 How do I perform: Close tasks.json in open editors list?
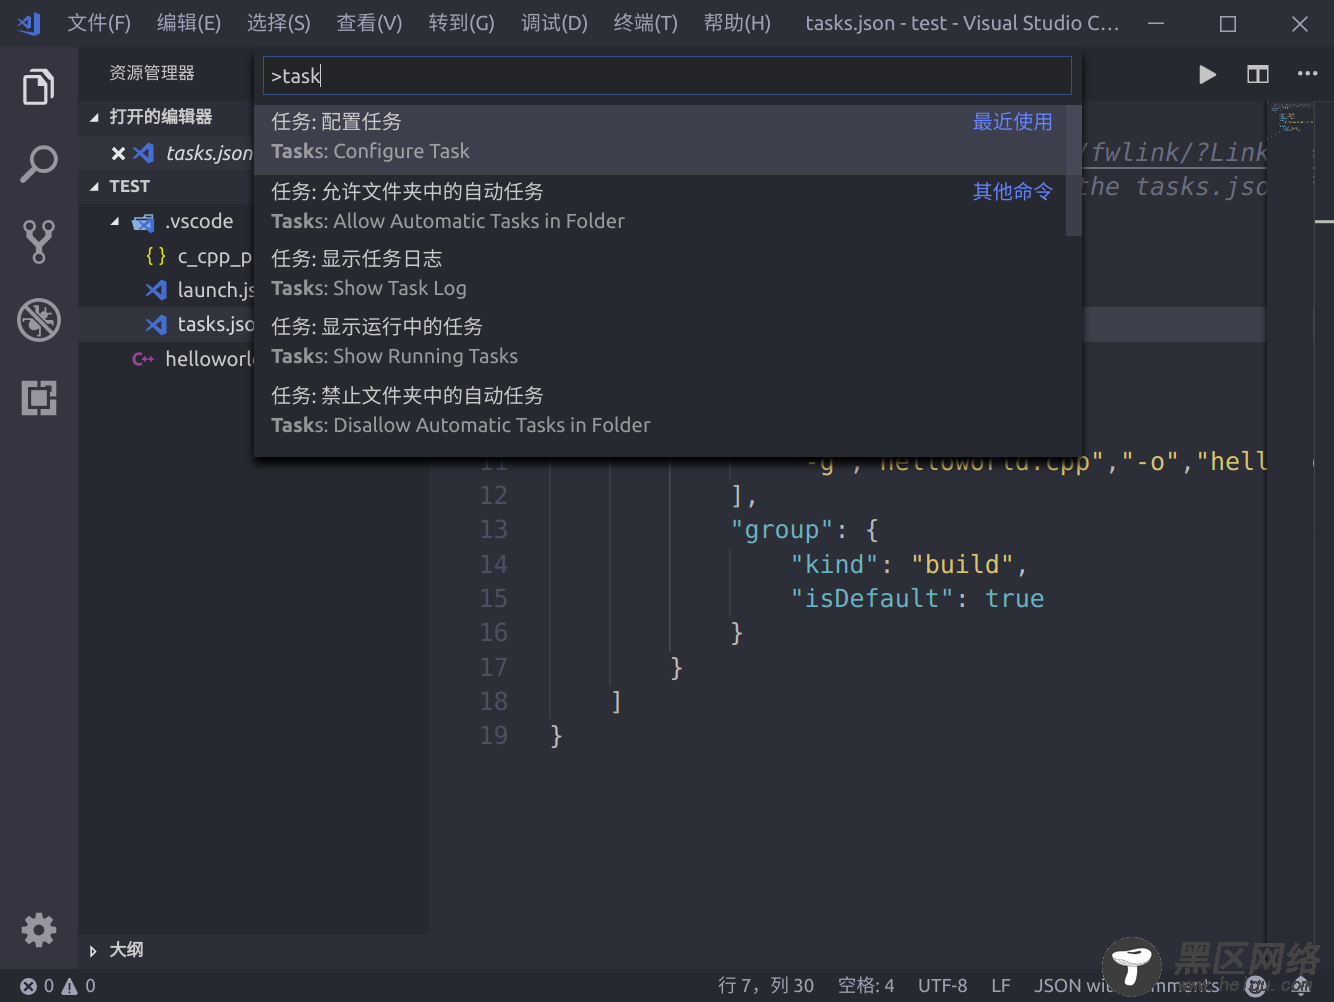(x=118, y=153)
